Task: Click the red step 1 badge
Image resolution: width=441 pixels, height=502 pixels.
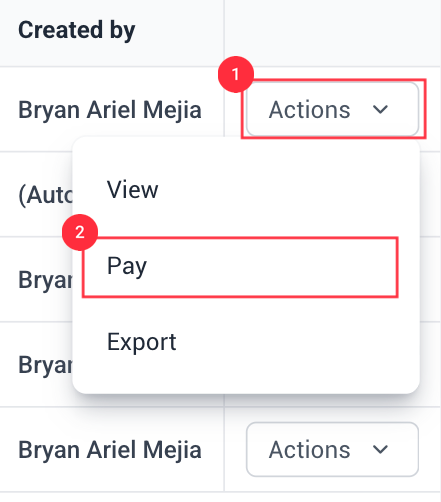Action: pos(236,74)
